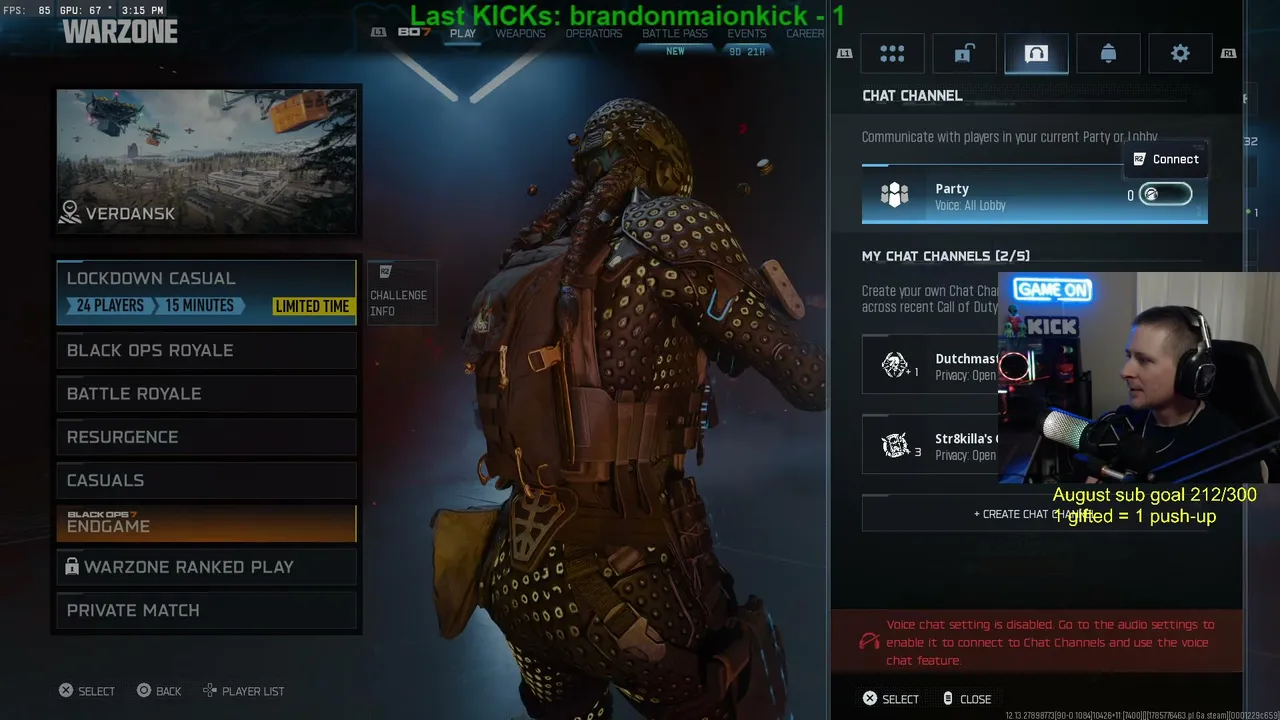Click the Warzone logo
This screenshot has width=1280, height=720.
pos(120,31)
